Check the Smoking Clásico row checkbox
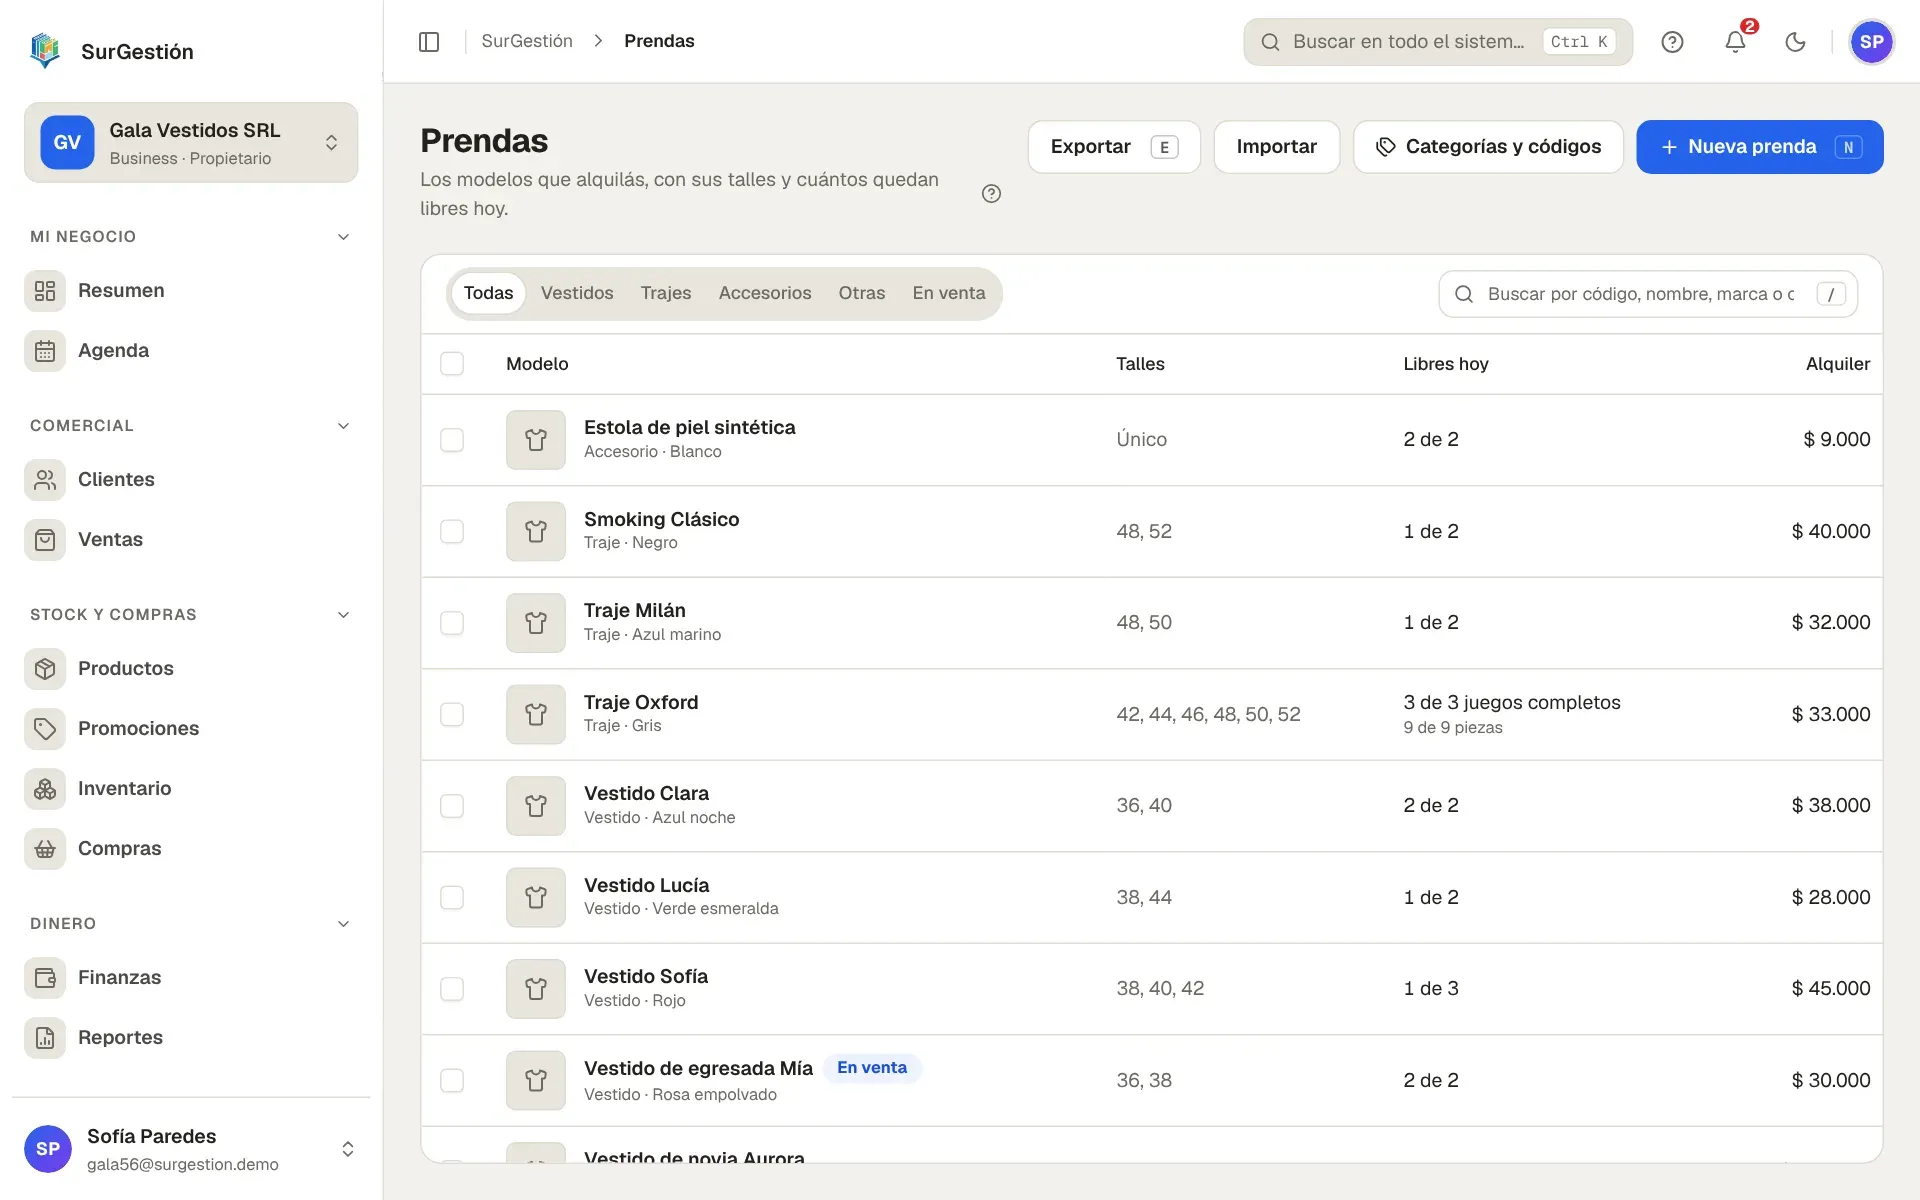 [x=452, y=531]
